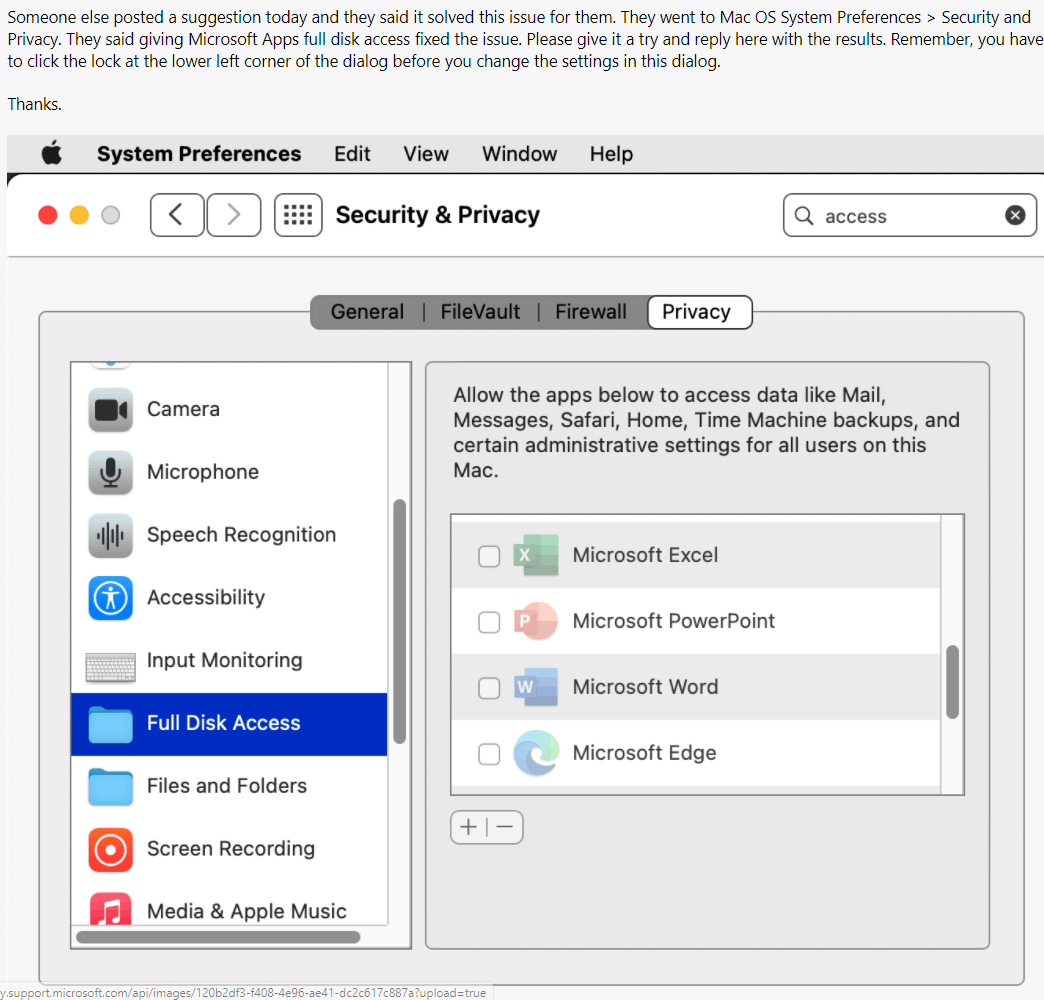Select the Microphone label in the list
1044x1000 pixels.
tap(202, 471)
